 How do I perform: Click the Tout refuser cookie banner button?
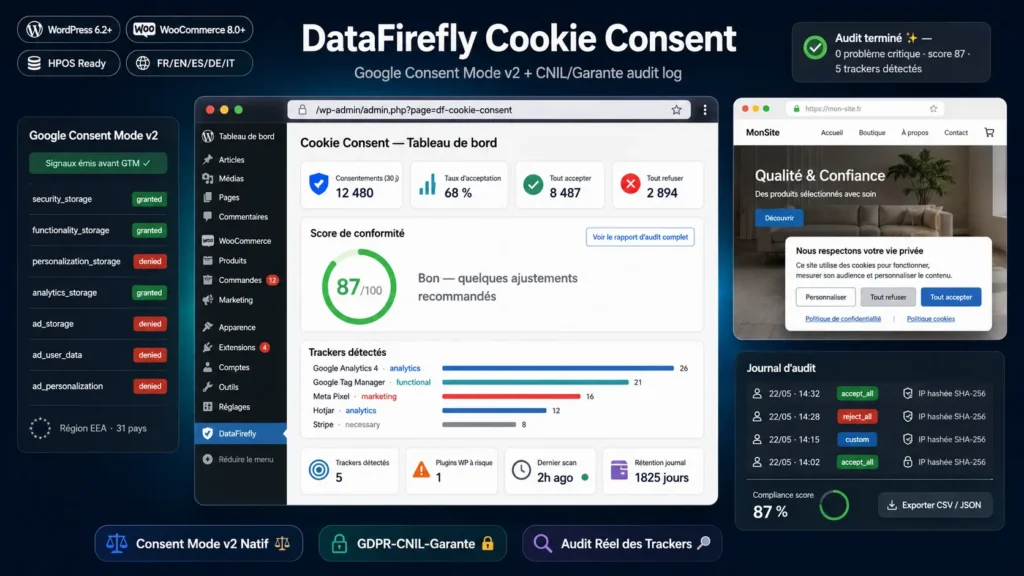coord(888,297)
